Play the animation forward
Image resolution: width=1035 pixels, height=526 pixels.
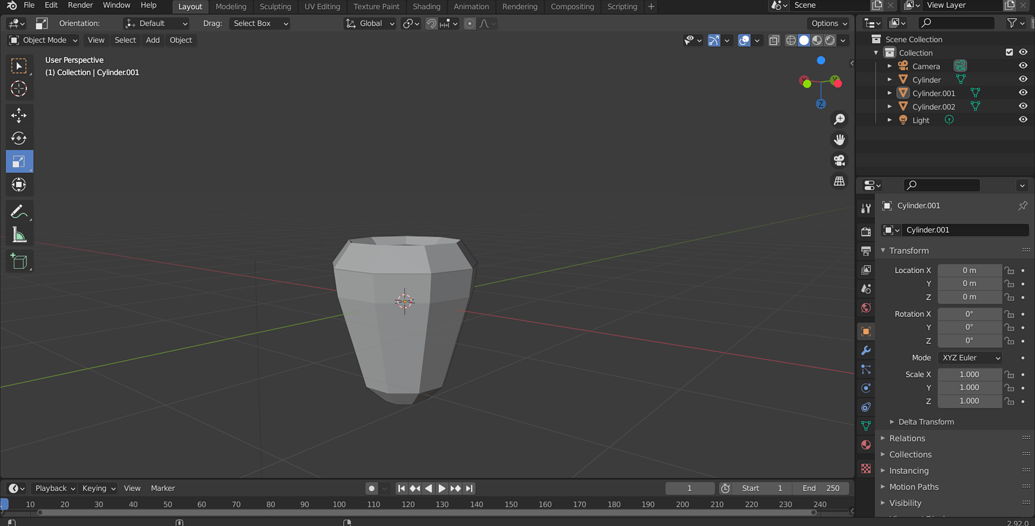pos(442,488)
